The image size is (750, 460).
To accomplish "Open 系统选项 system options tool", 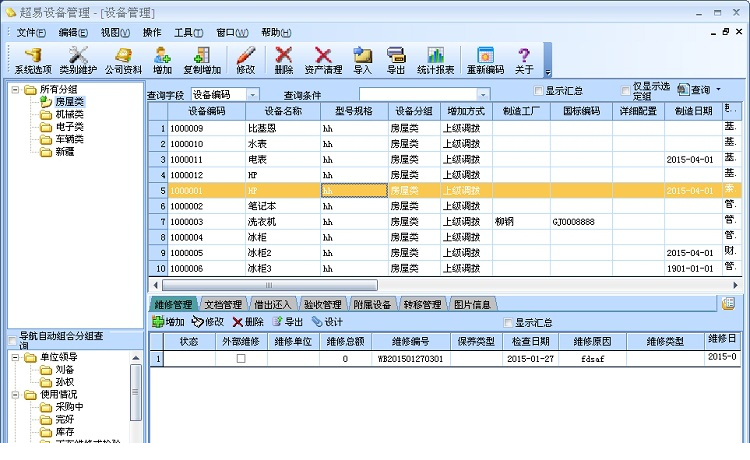I will [33, 61].
